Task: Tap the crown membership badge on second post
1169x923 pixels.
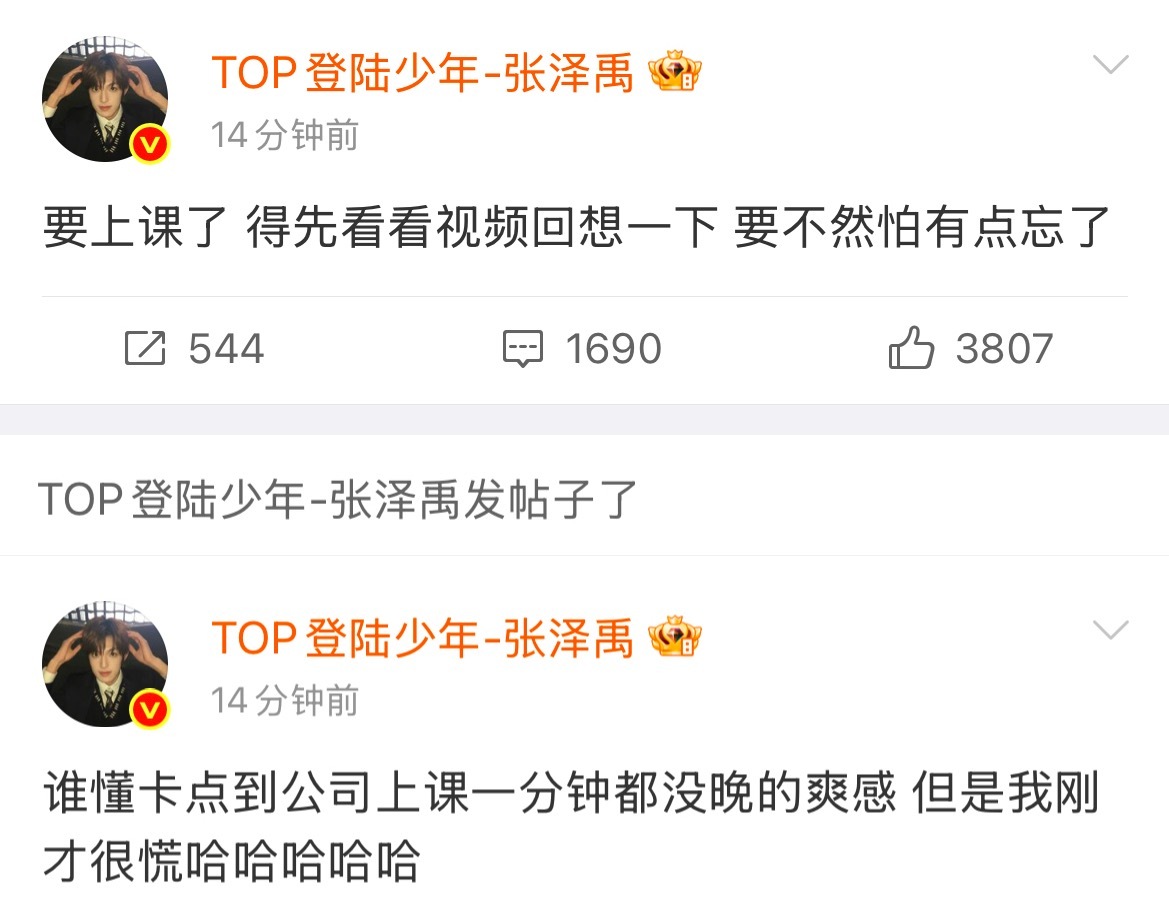Action: coord(675,637)
